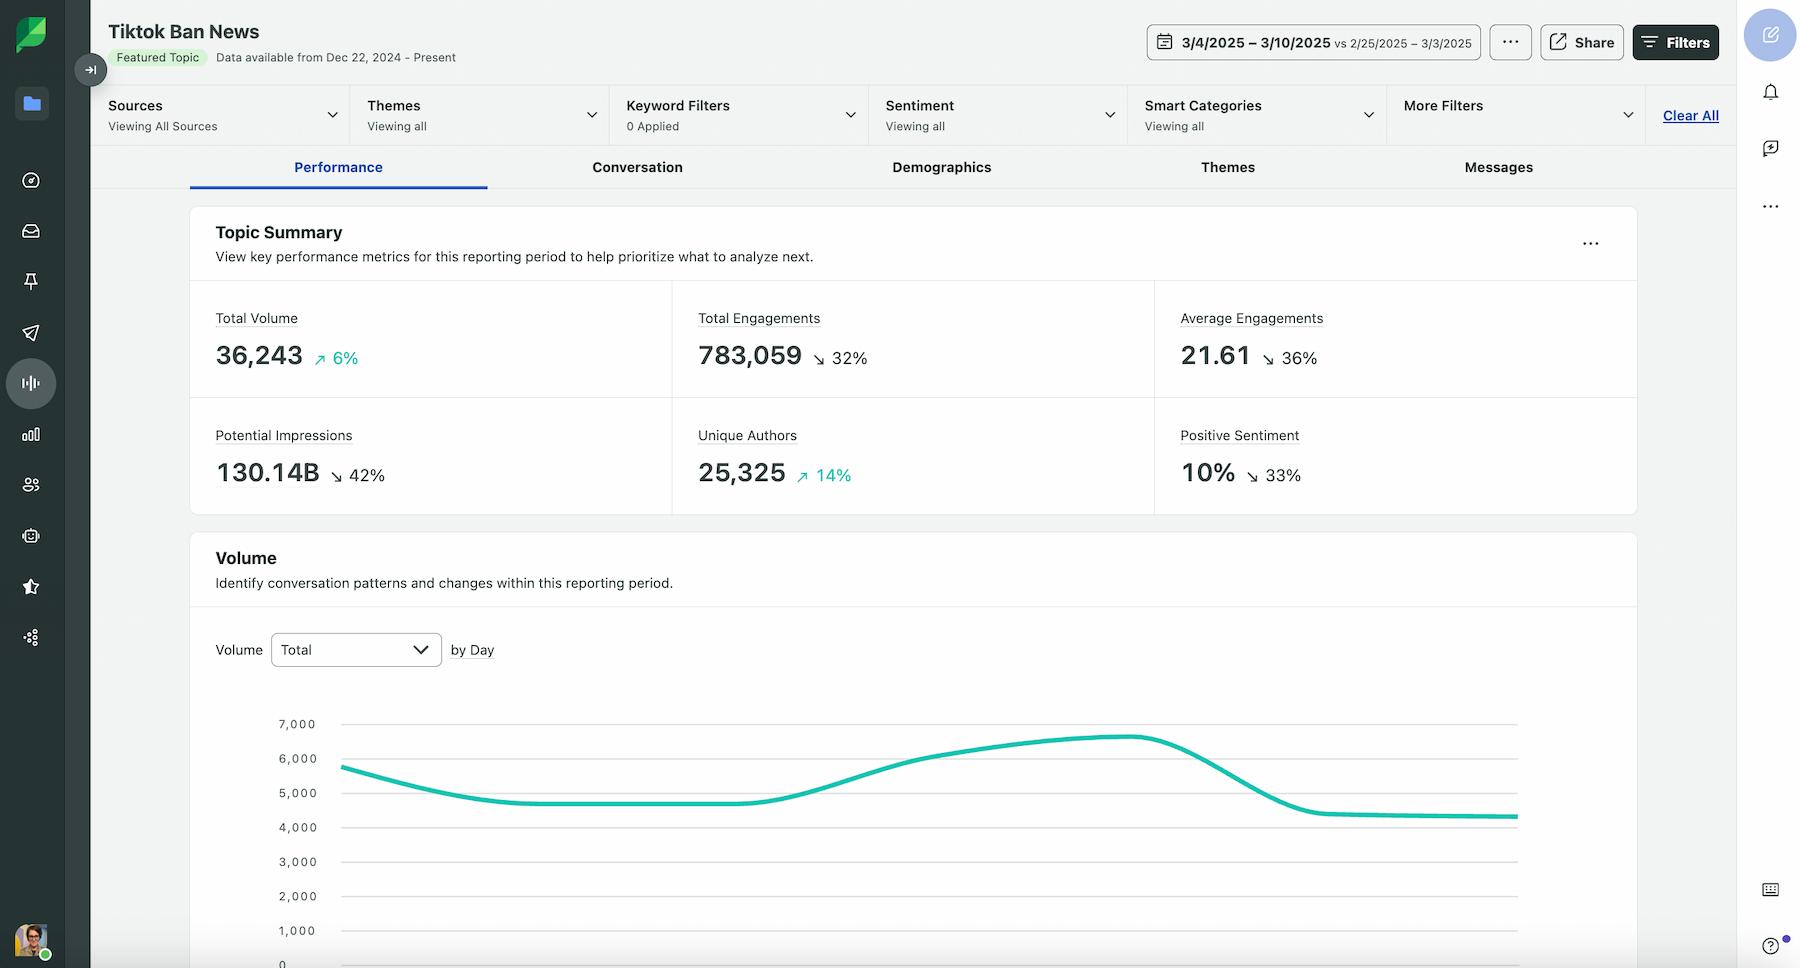Viewport: 1800px width, 968px height.
Task: Click the 36,243 total volume value
Action: [x=259, y=355]
